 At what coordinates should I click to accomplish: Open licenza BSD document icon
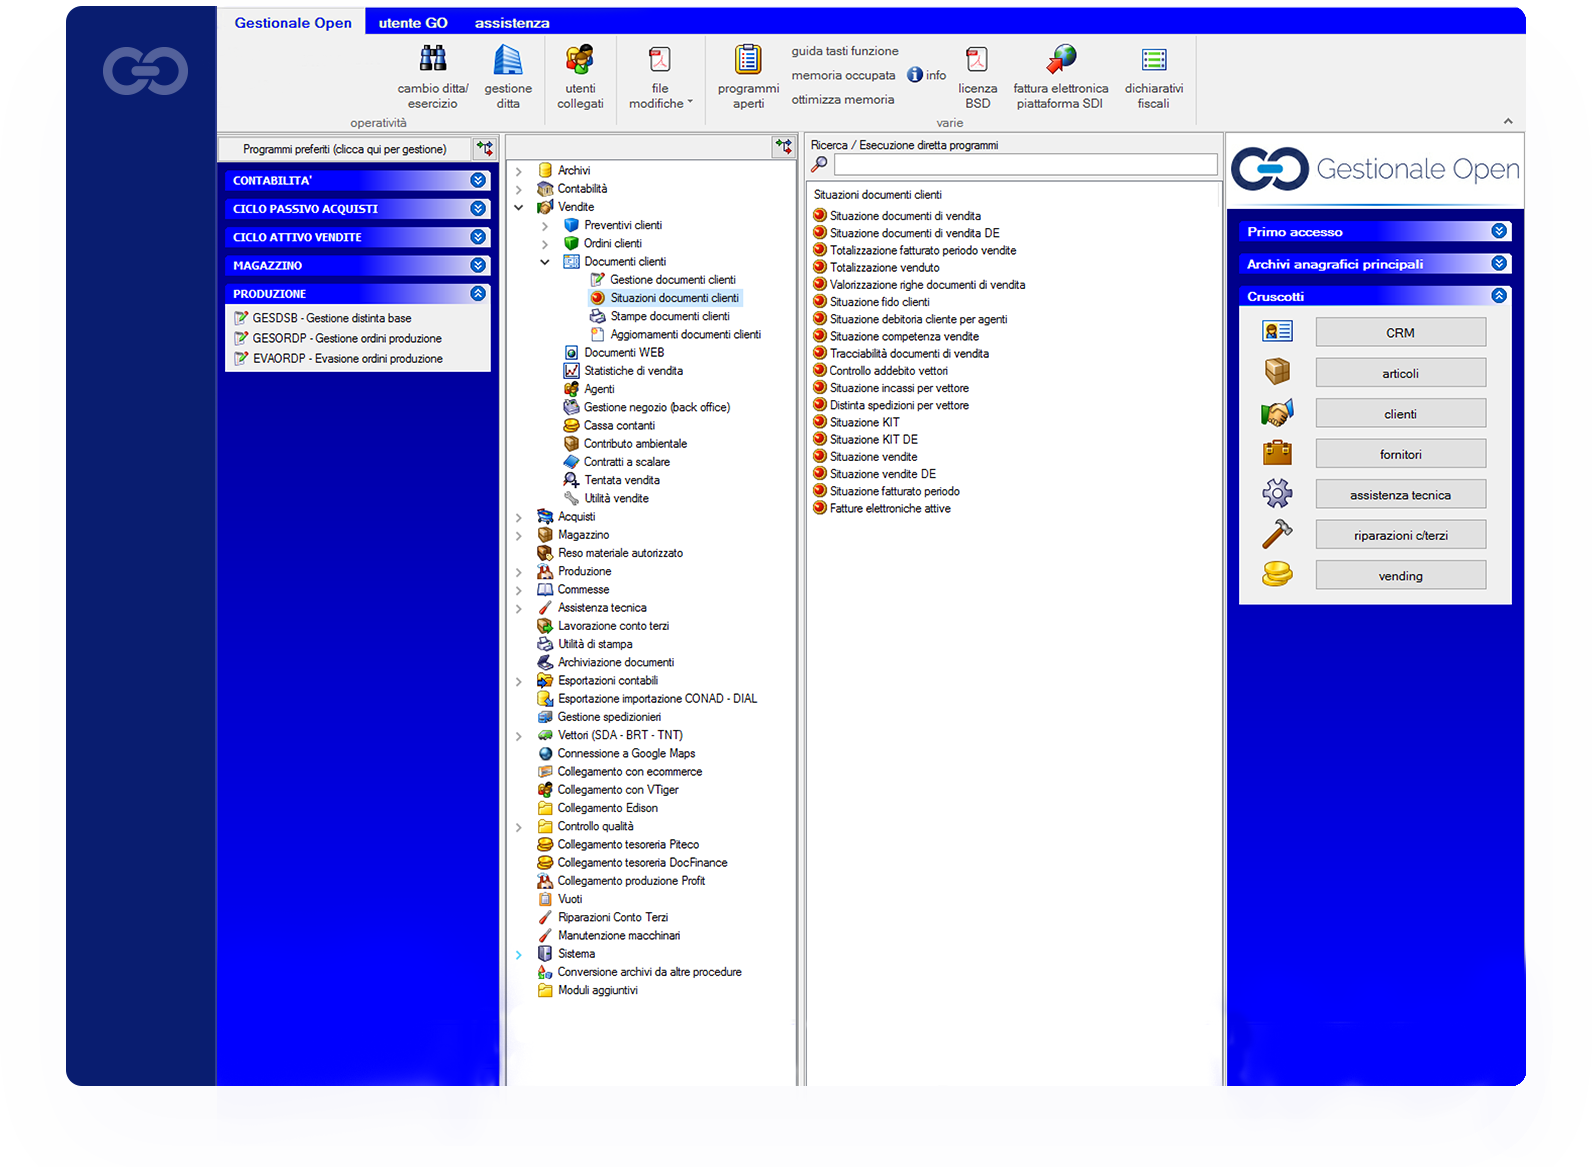pos(977,60)
